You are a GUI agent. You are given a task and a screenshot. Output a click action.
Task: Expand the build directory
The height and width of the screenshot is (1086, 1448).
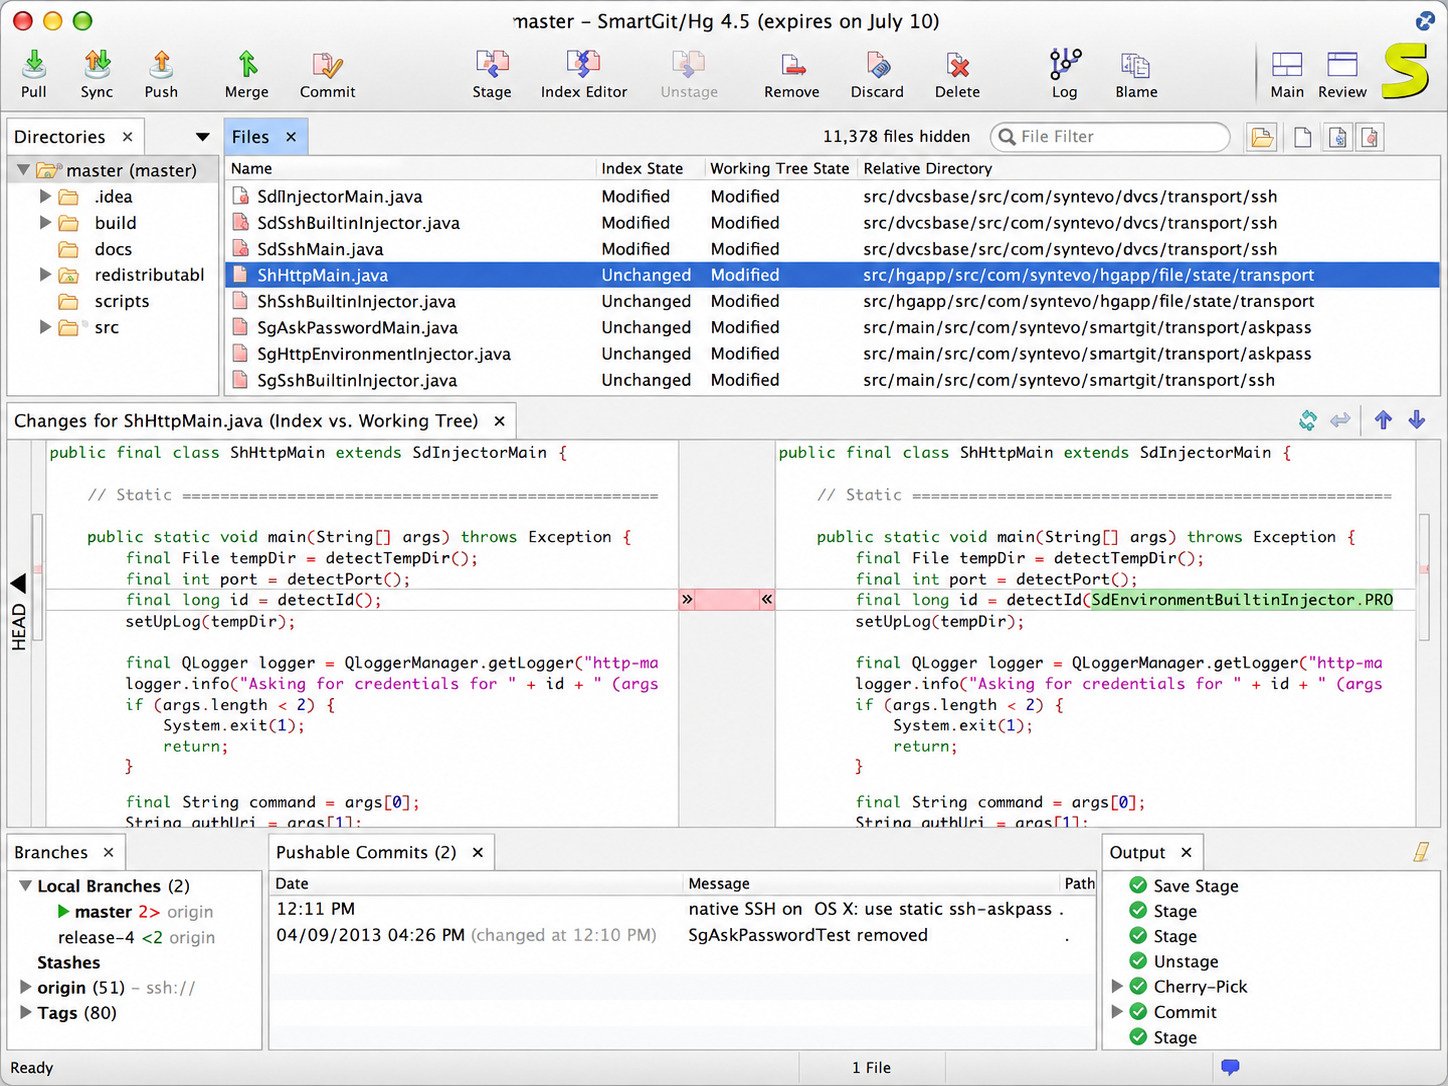point(45,222)
